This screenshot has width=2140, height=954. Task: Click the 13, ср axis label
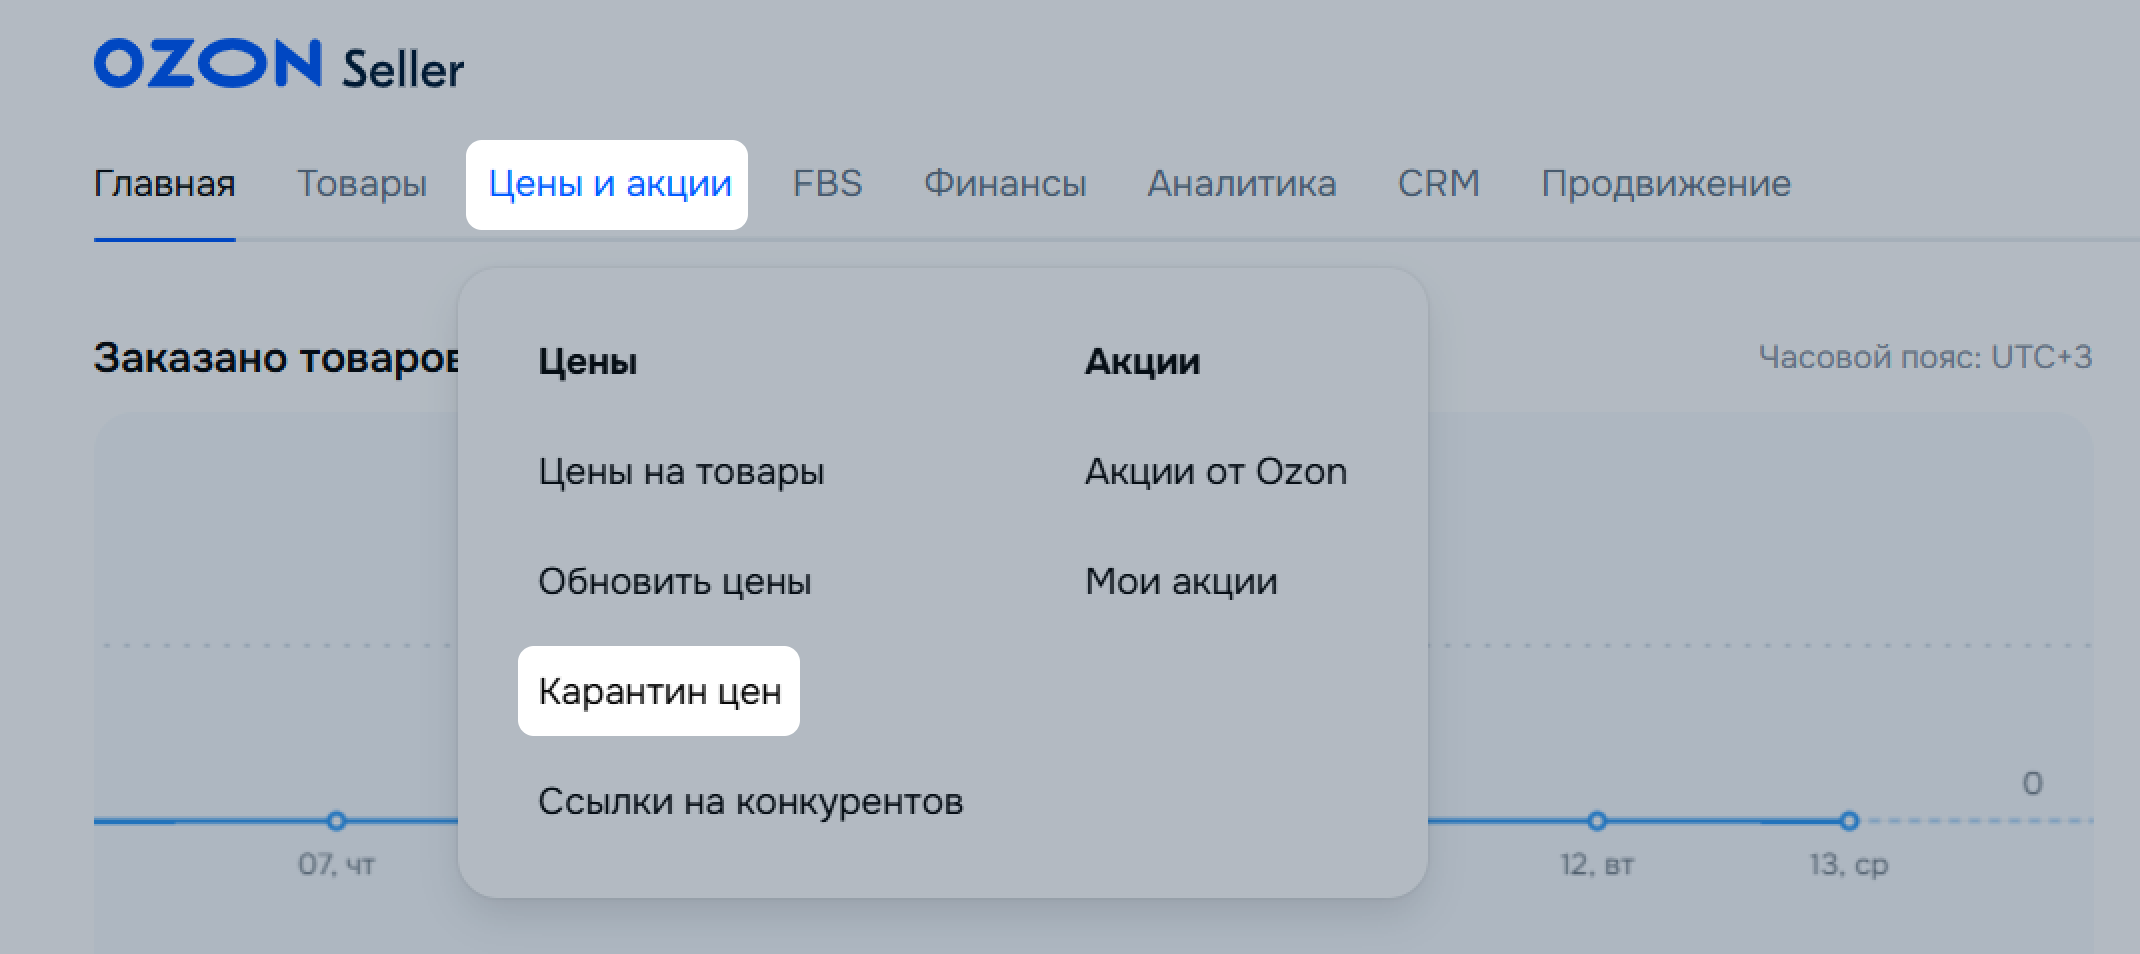[x=1849, y=863]
